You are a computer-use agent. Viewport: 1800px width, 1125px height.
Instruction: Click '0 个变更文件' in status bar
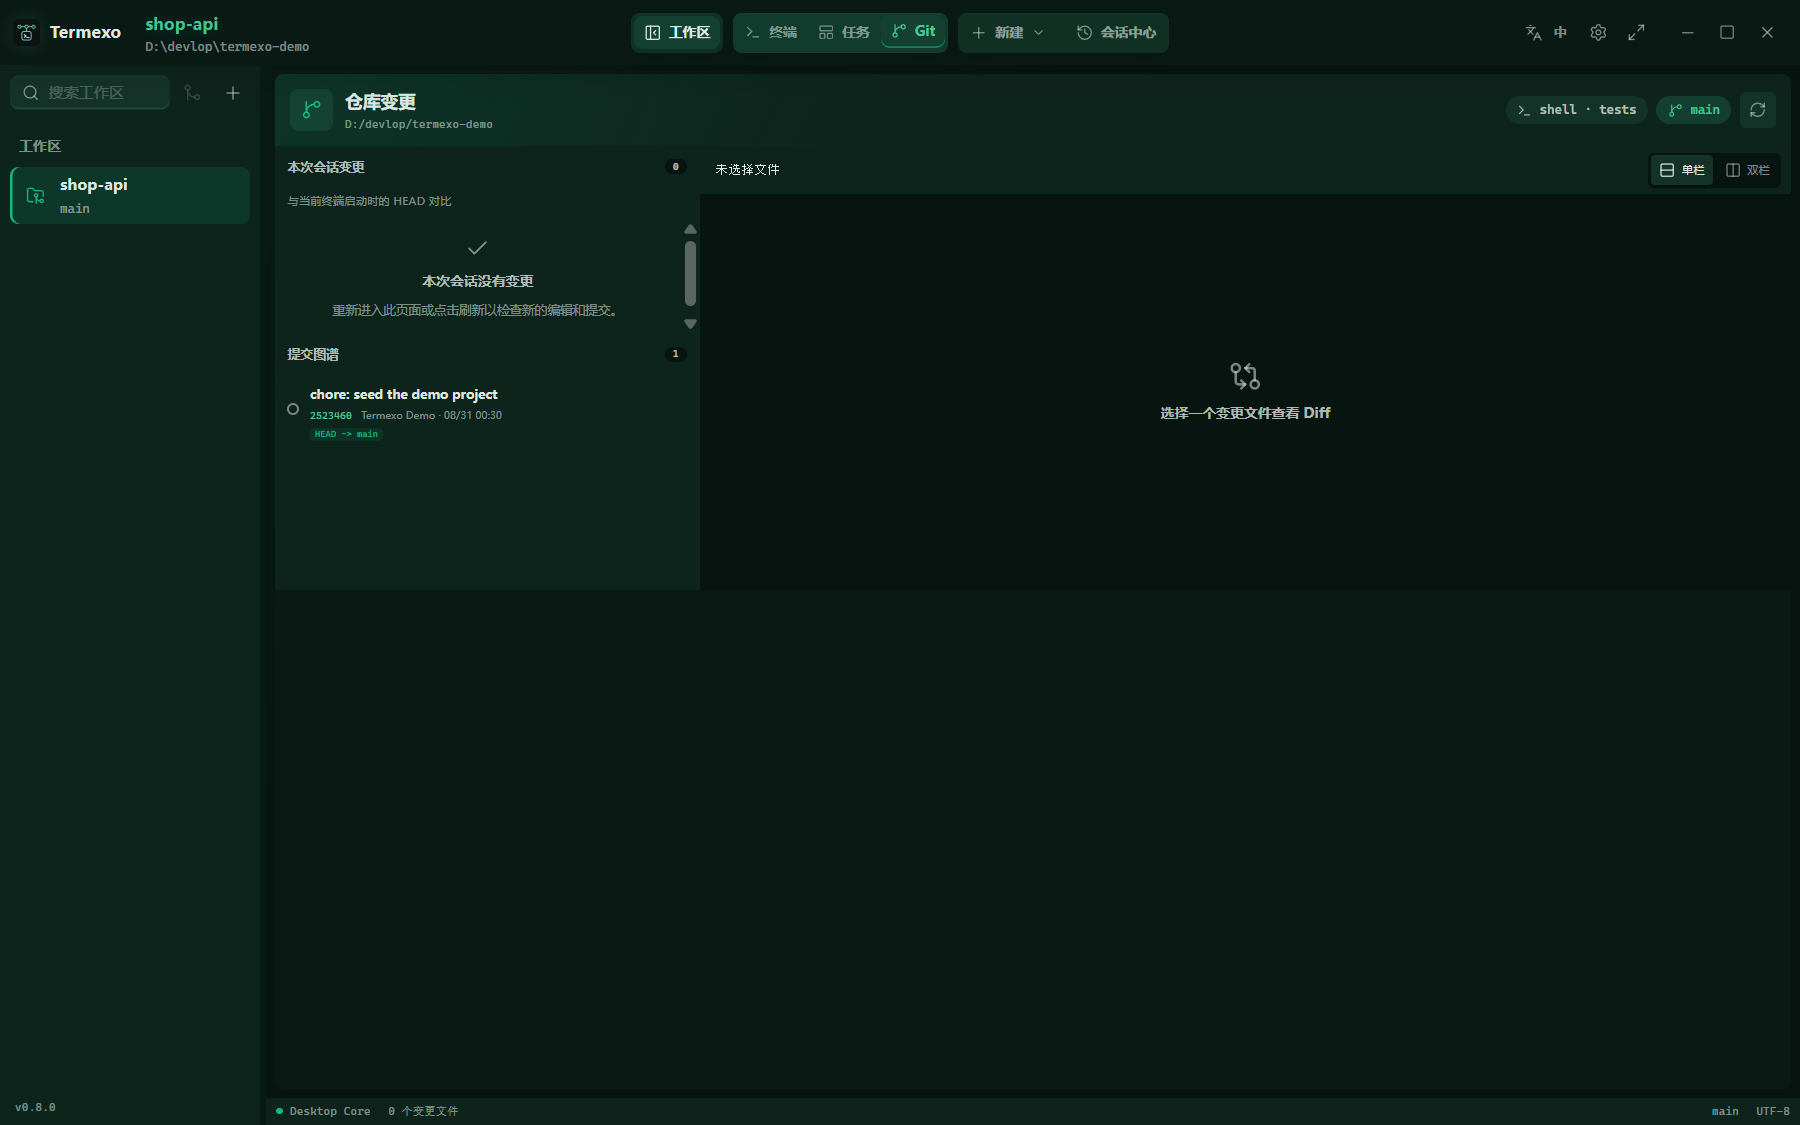423,1111
